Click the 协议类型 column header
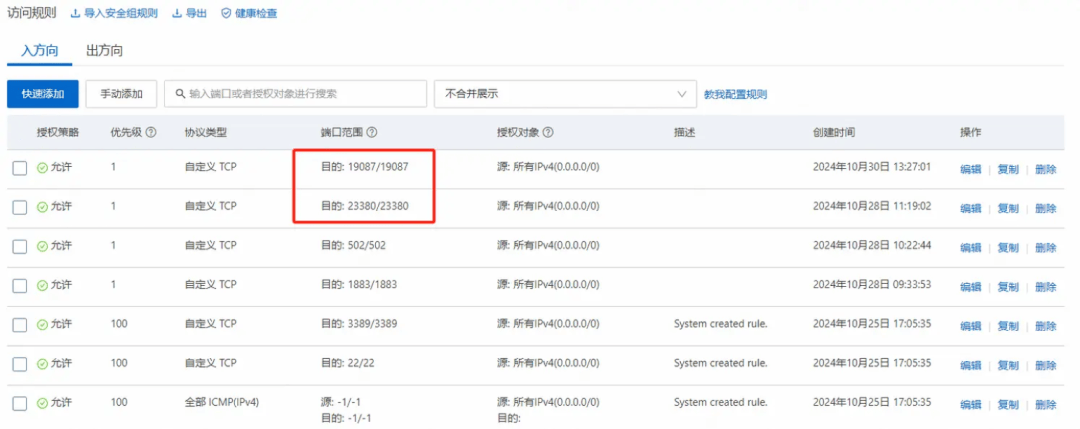 pyautogui.click(x=205, y=132)
